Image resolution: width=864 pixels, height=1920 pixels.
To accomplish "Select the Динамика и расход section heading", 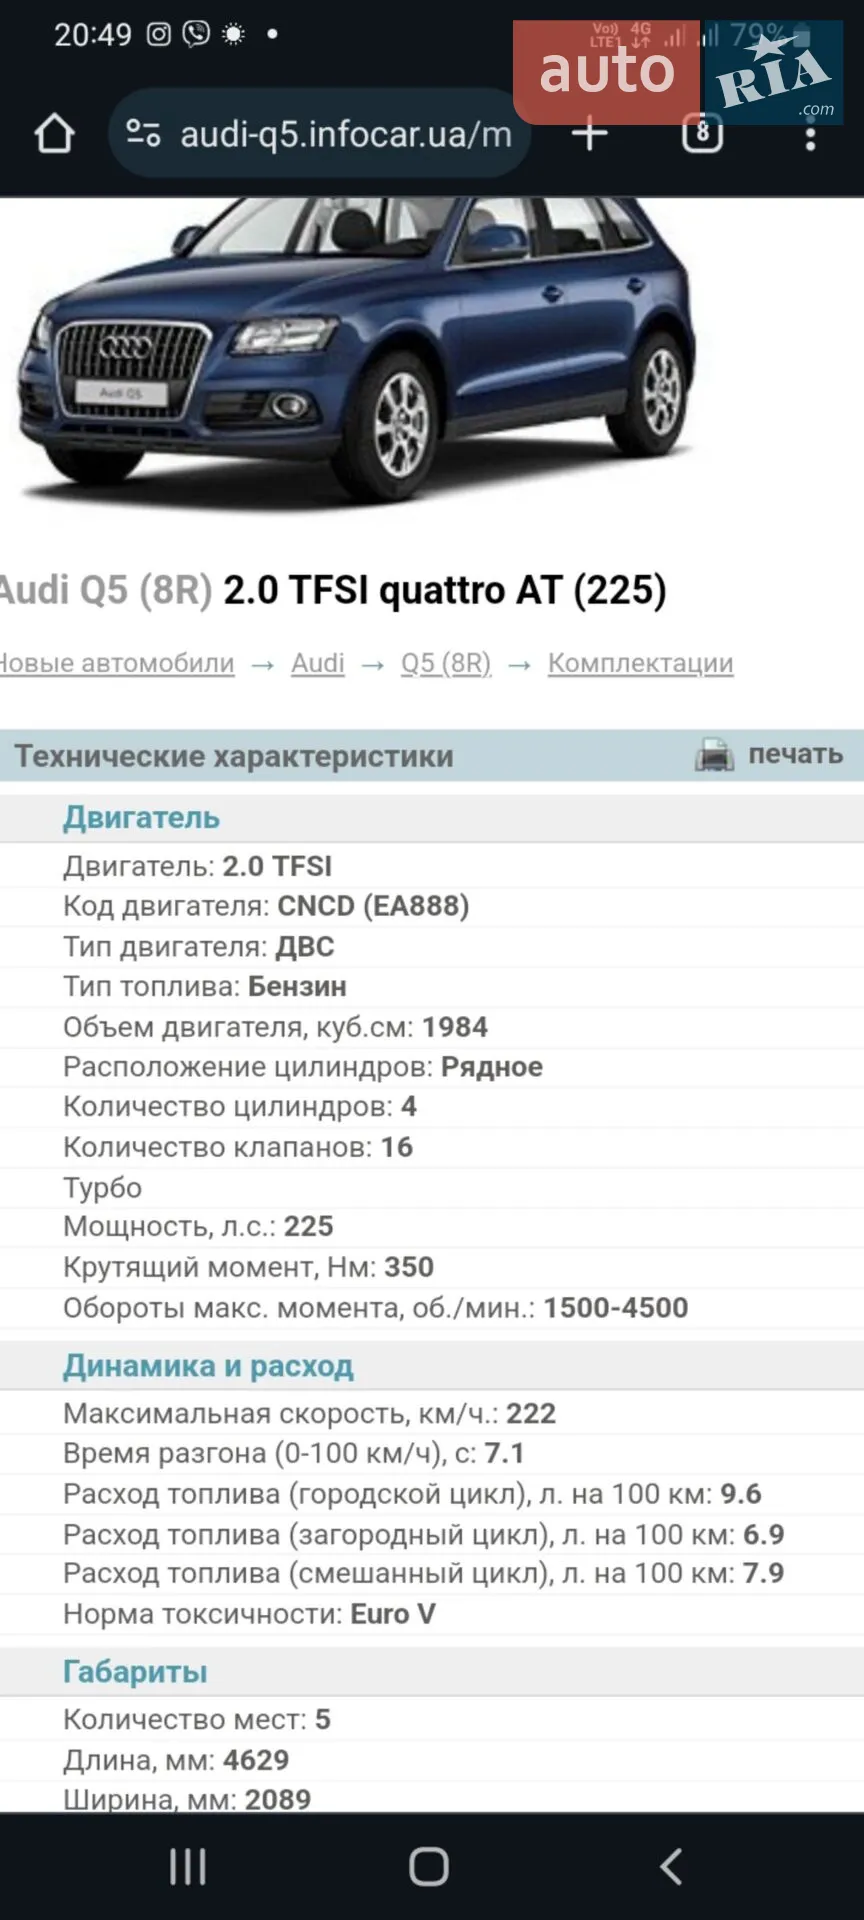I will pyautogui.click(x=208, y=1365).
